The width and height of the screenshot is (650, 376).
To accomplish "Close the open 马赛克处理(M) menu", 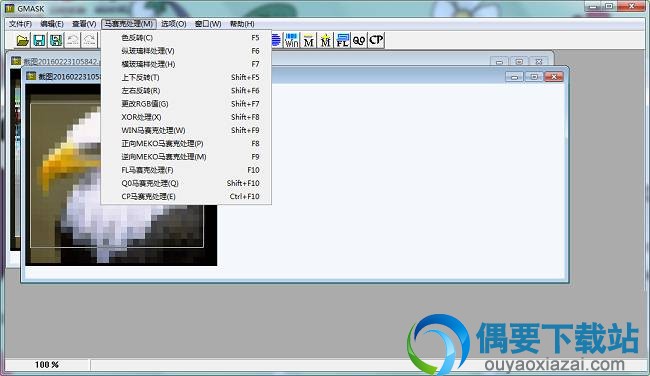I will 129,24.
